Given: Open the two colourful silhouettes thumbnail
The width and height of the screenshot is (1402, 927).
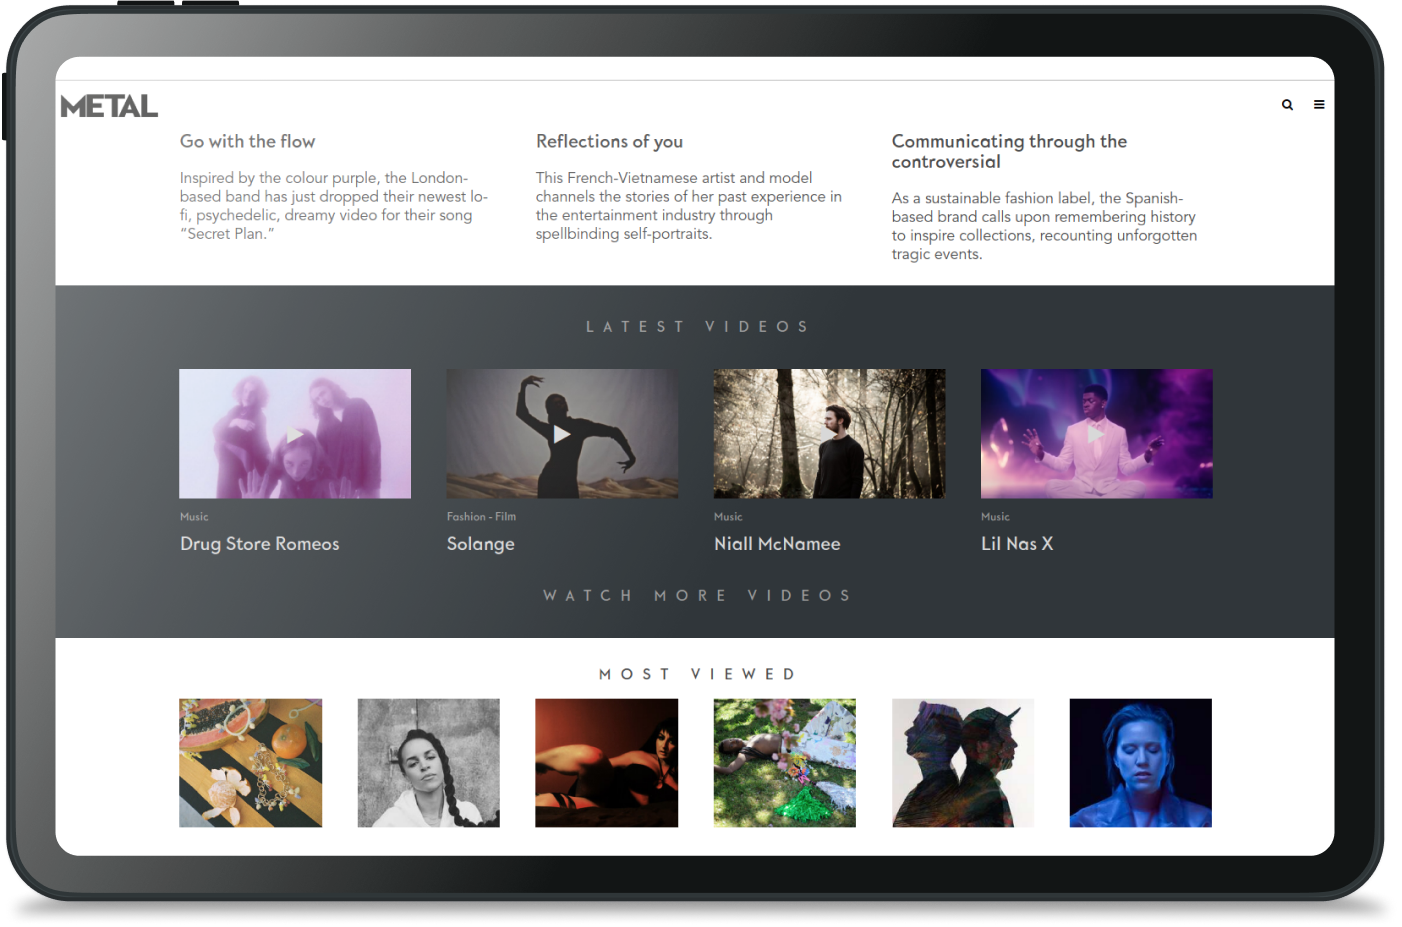Looking at the screenshot, I should 962,763.
